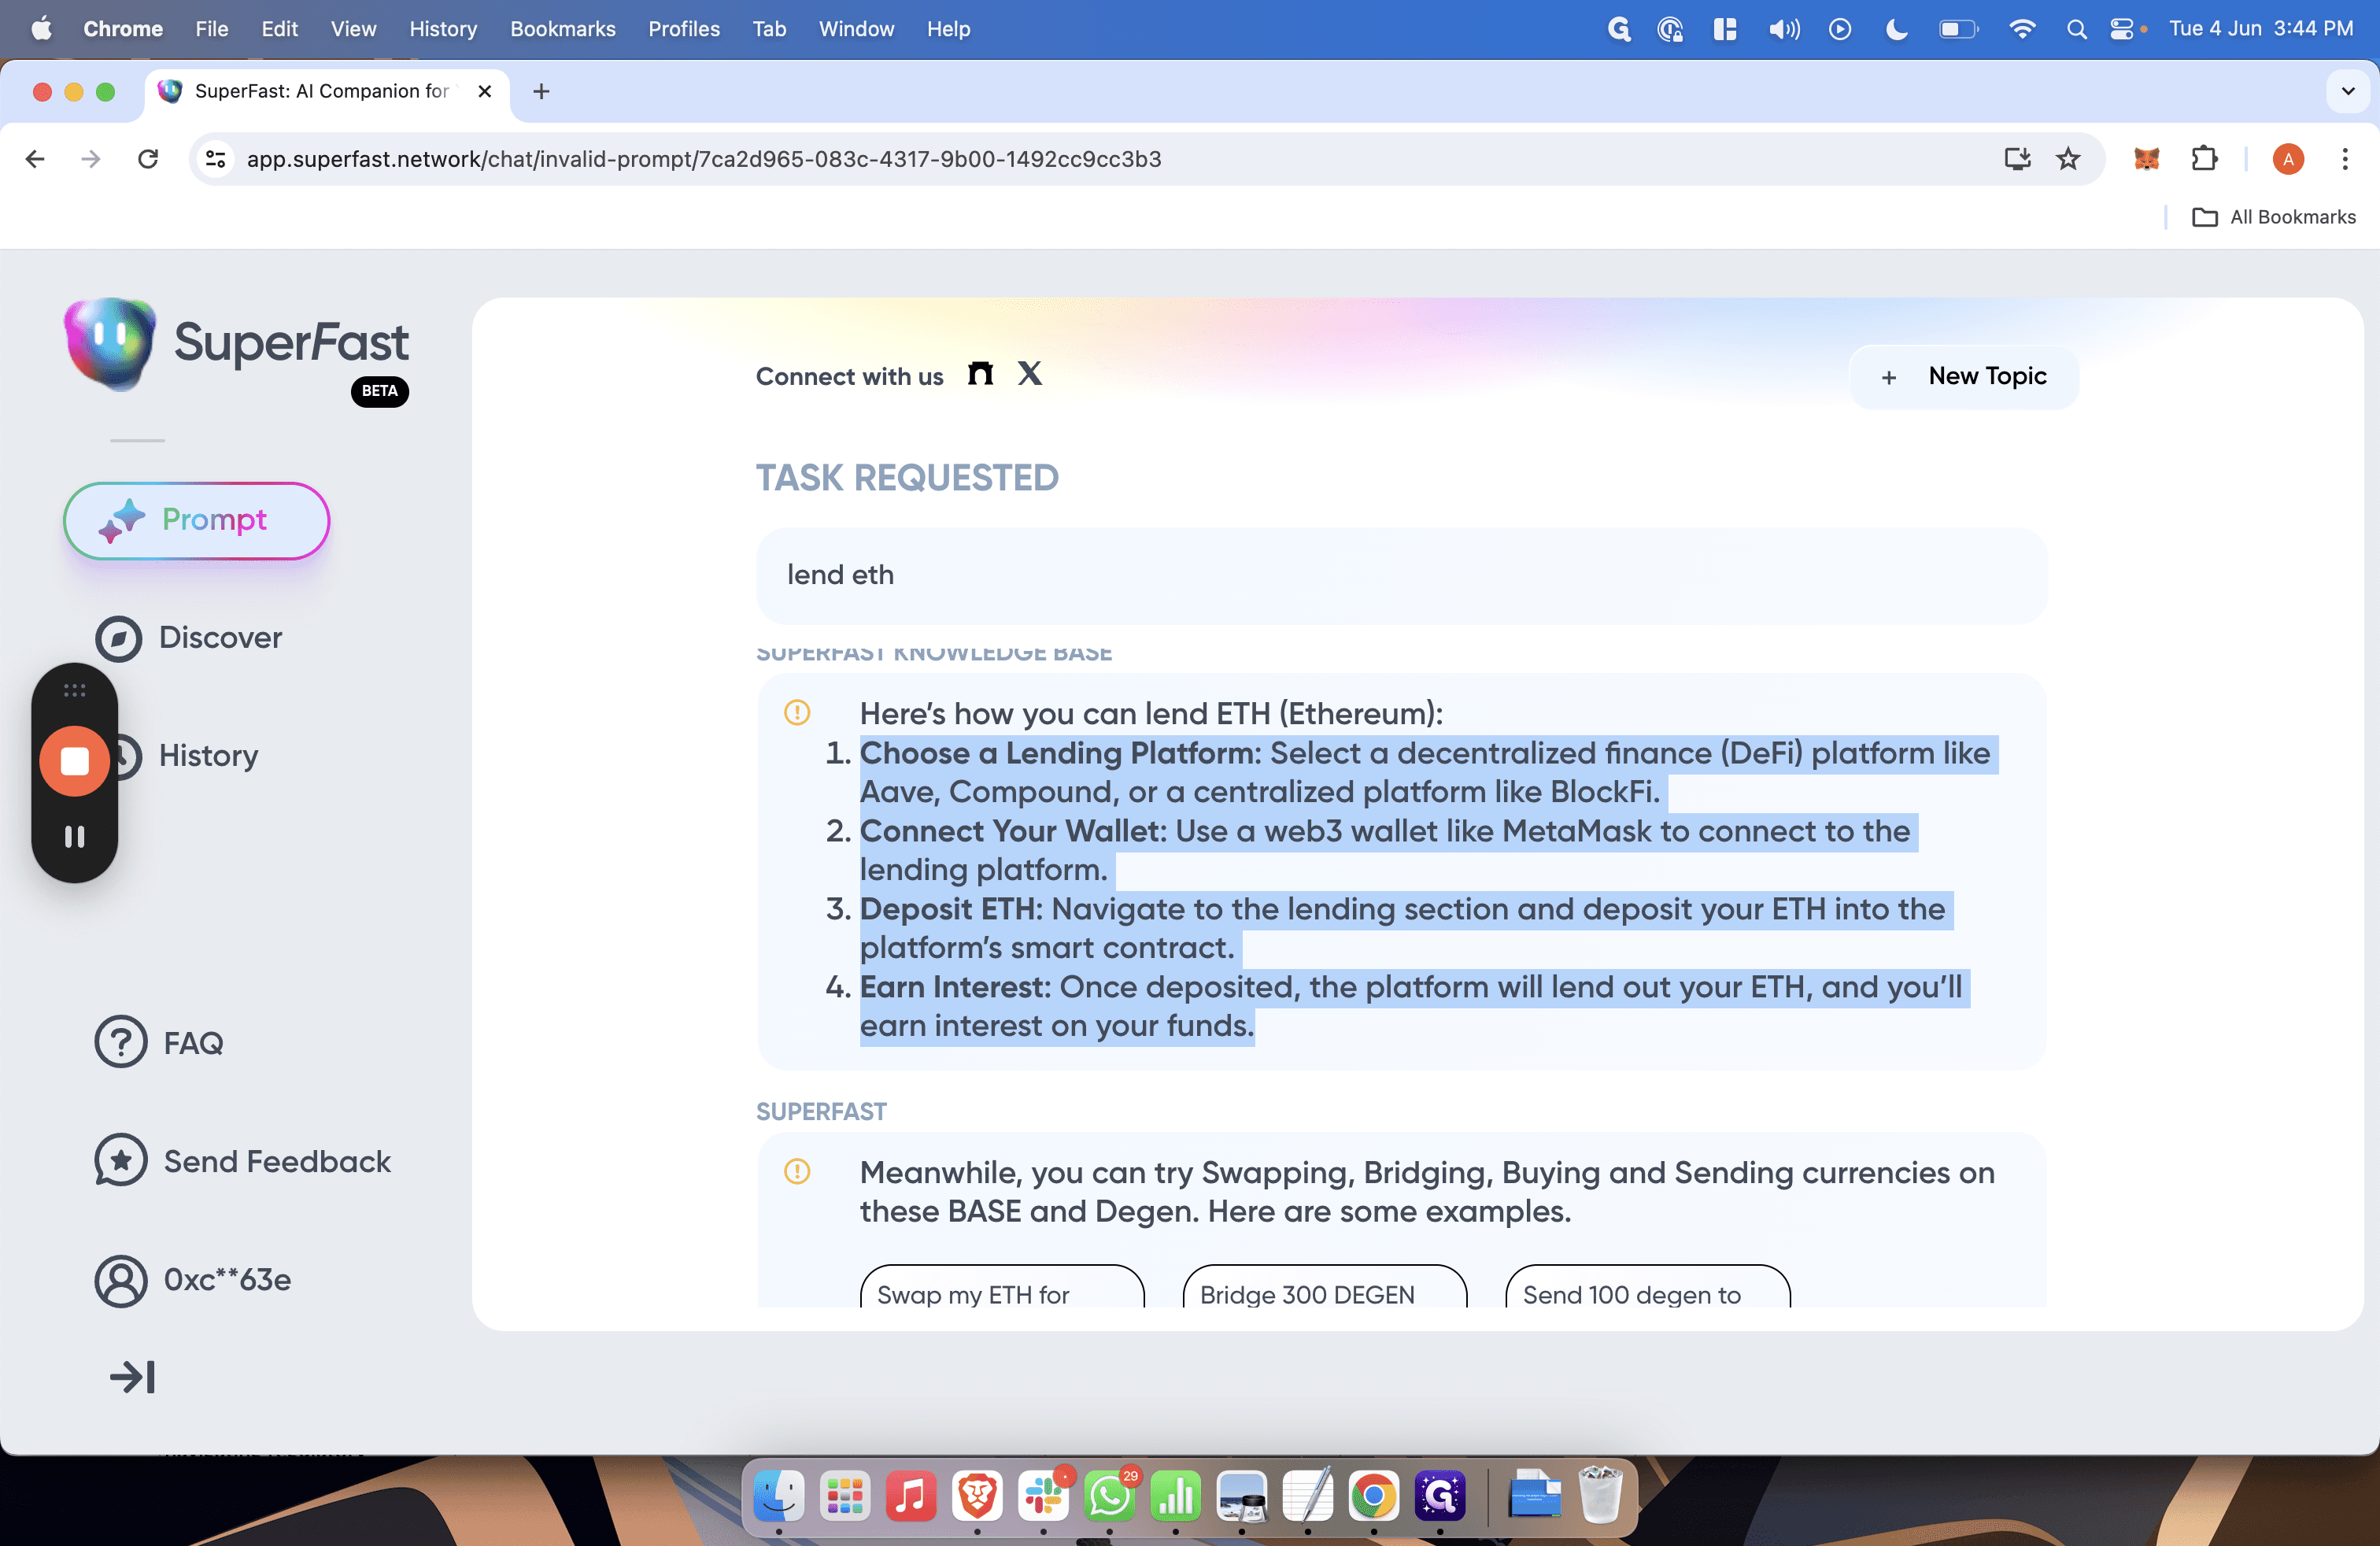This screenshot has width=2380, height=1546.
Task: Open the Profiles menu
Action: tap(684, 29)
